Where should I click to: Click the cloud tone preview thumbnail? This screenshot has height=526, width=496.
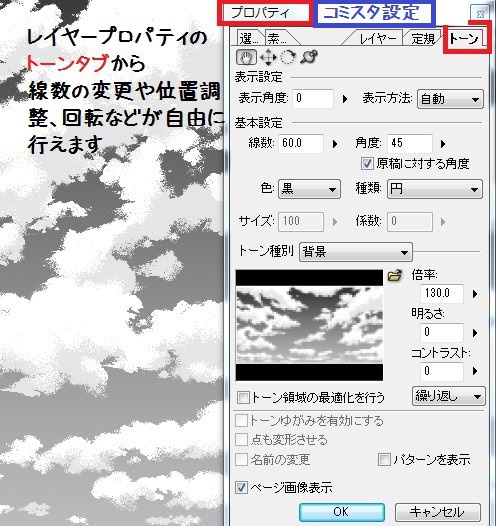click(x=309, y=325)
